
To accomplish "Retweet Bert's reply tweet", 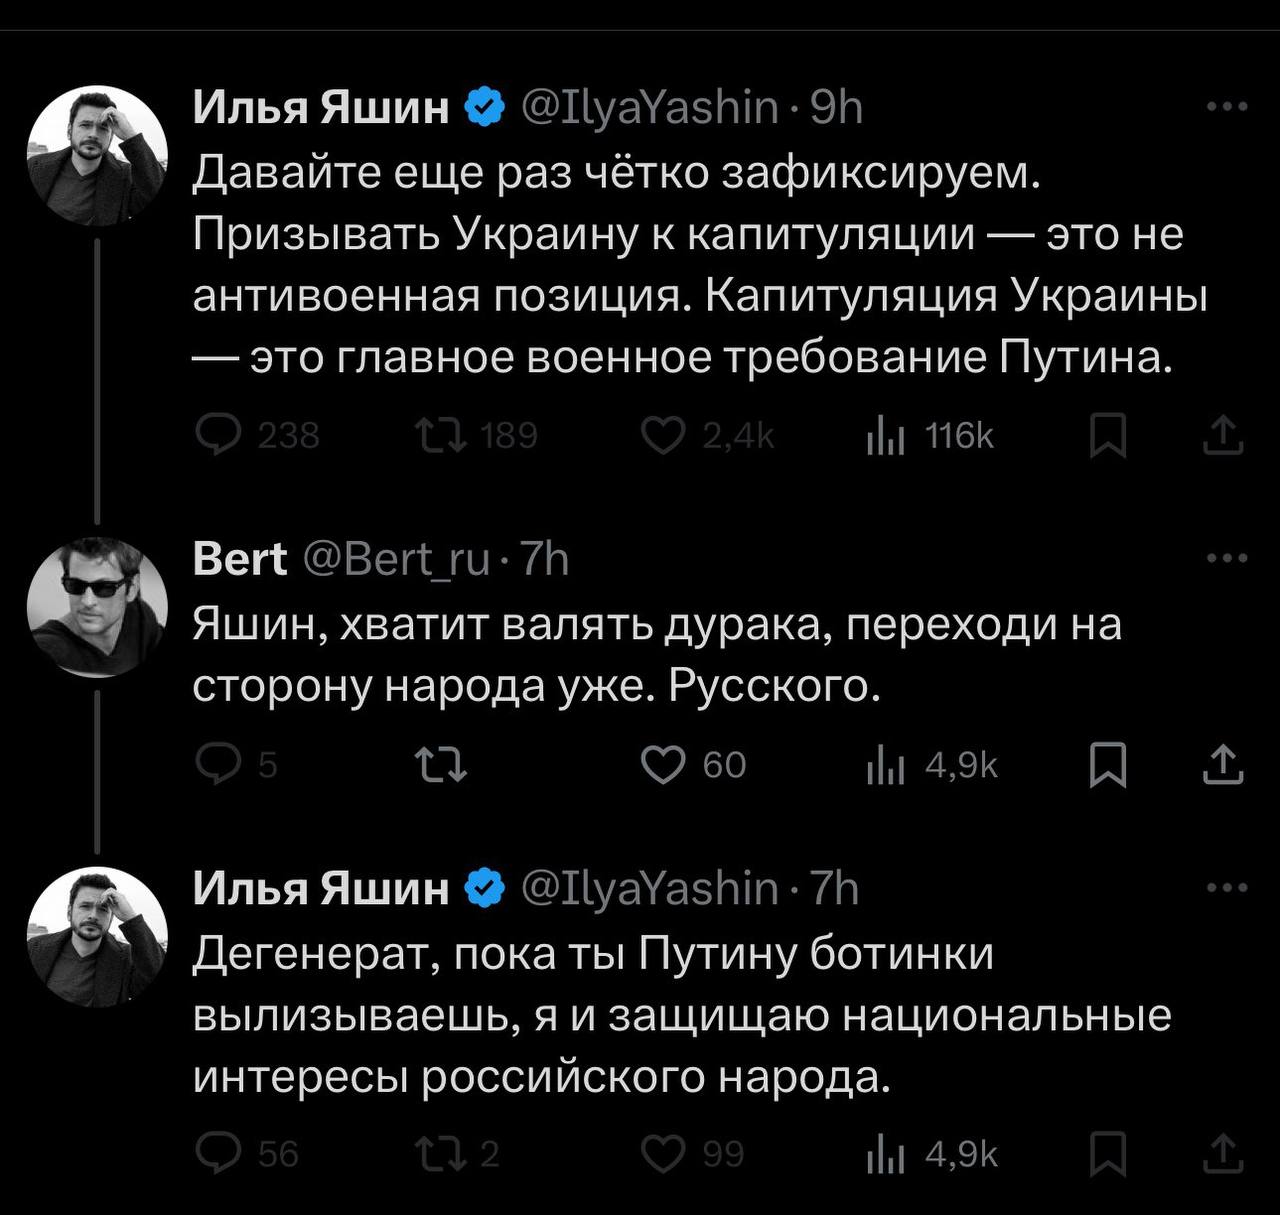I will click(x=440, y=765).
